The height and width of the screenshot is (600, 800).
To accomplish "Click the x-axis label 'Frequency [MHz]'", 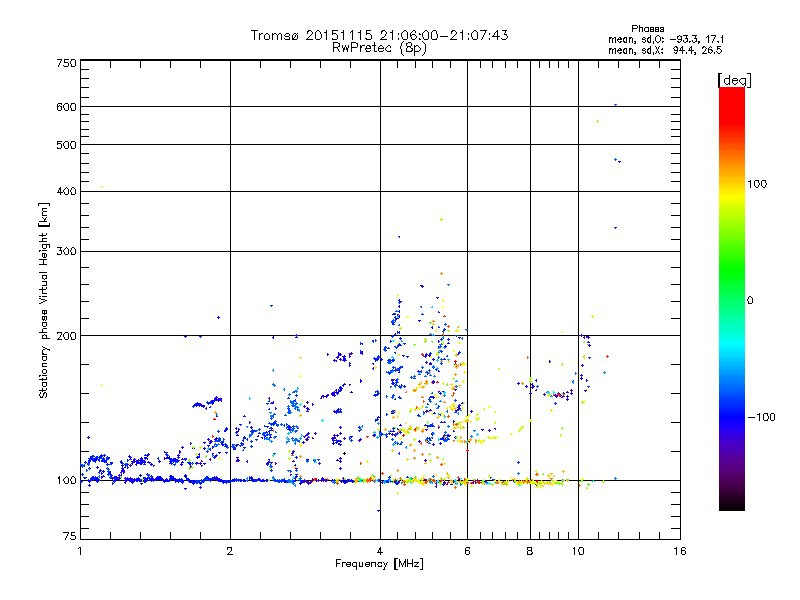I will pyautogui.click(x=379, y=564).
